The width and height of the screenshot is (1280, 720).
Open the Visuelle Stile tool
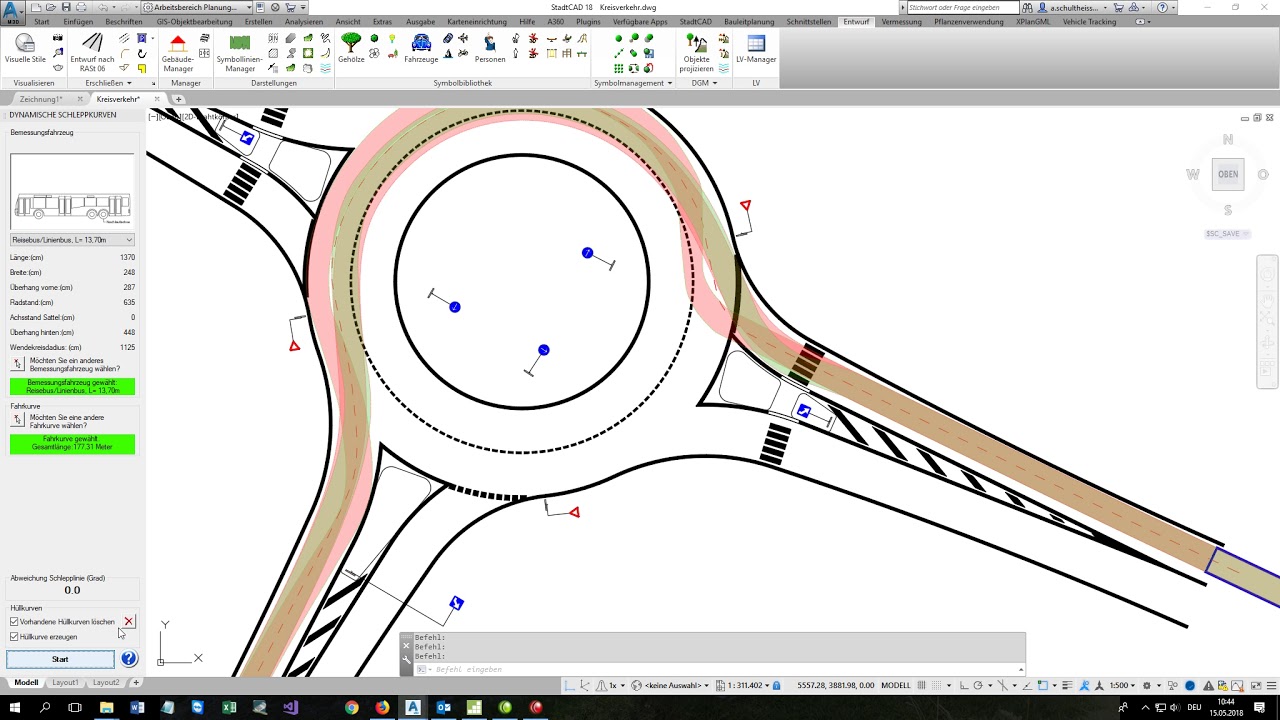pos(25,49)
